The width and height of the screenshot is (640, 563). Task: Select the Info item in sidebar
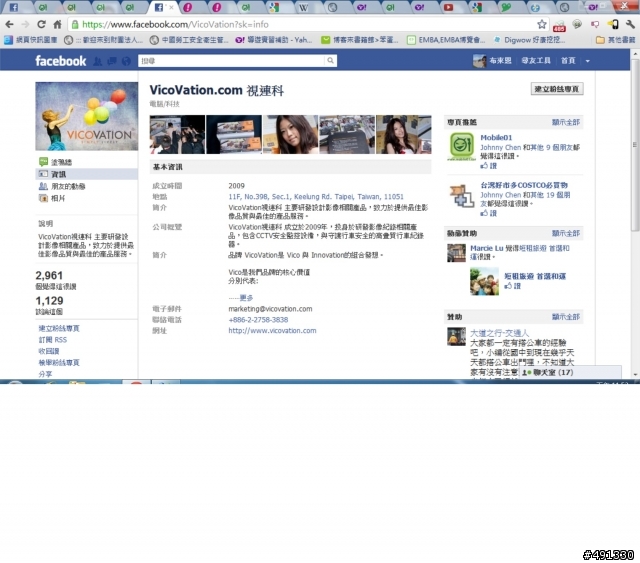click(x=86, y=174)
